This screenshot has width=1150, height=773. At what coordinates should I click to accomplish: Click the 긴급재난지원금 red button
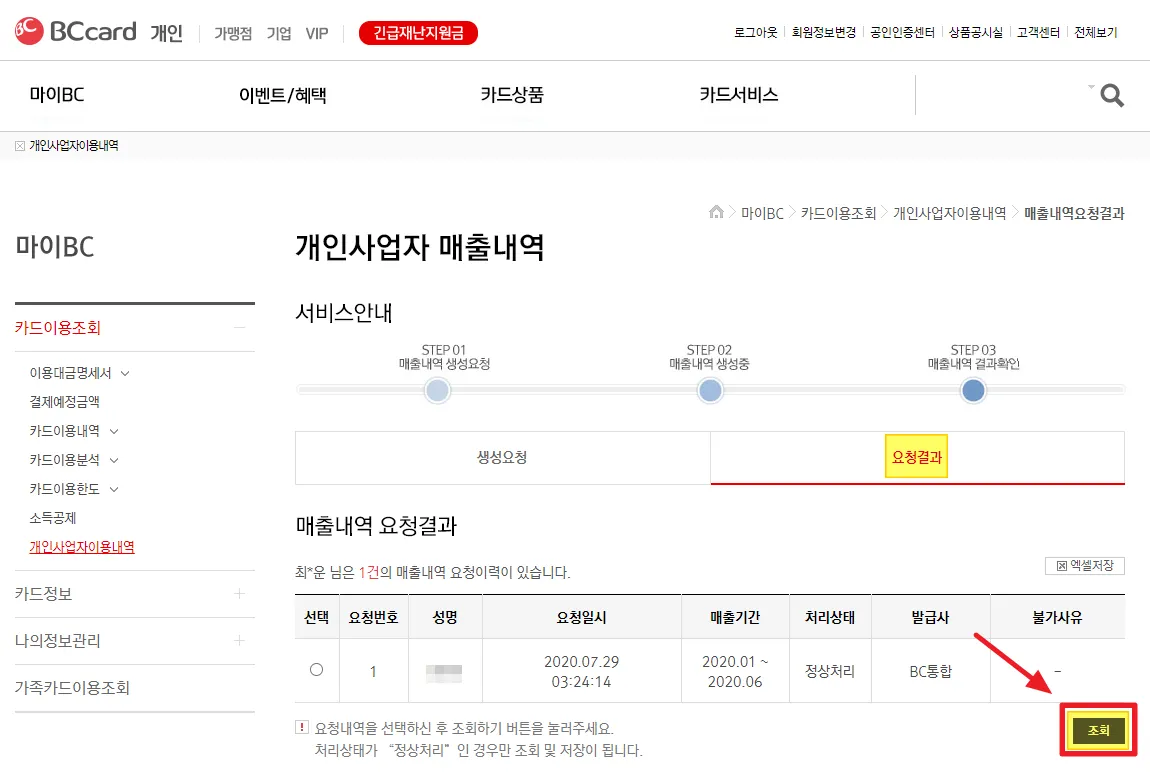[418, 33]
